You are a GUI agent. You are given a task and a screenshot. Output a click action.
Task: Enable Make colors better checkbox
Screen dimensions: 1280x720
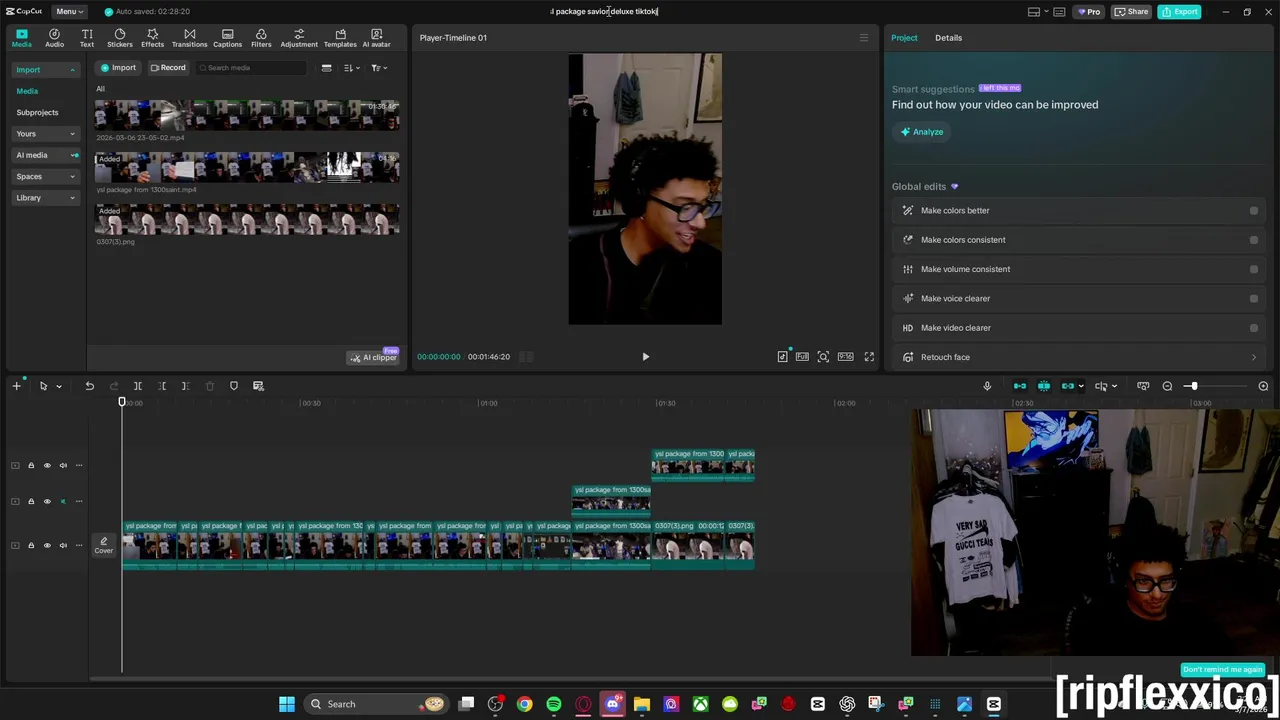[x=1254, y=211]
